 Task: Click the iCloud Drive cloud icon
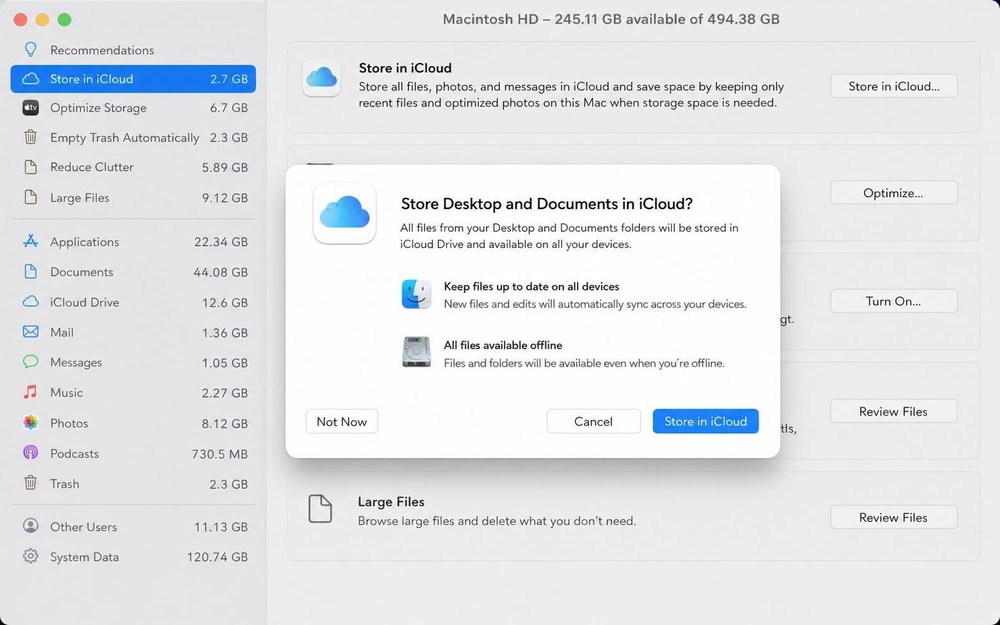point(31,302)
